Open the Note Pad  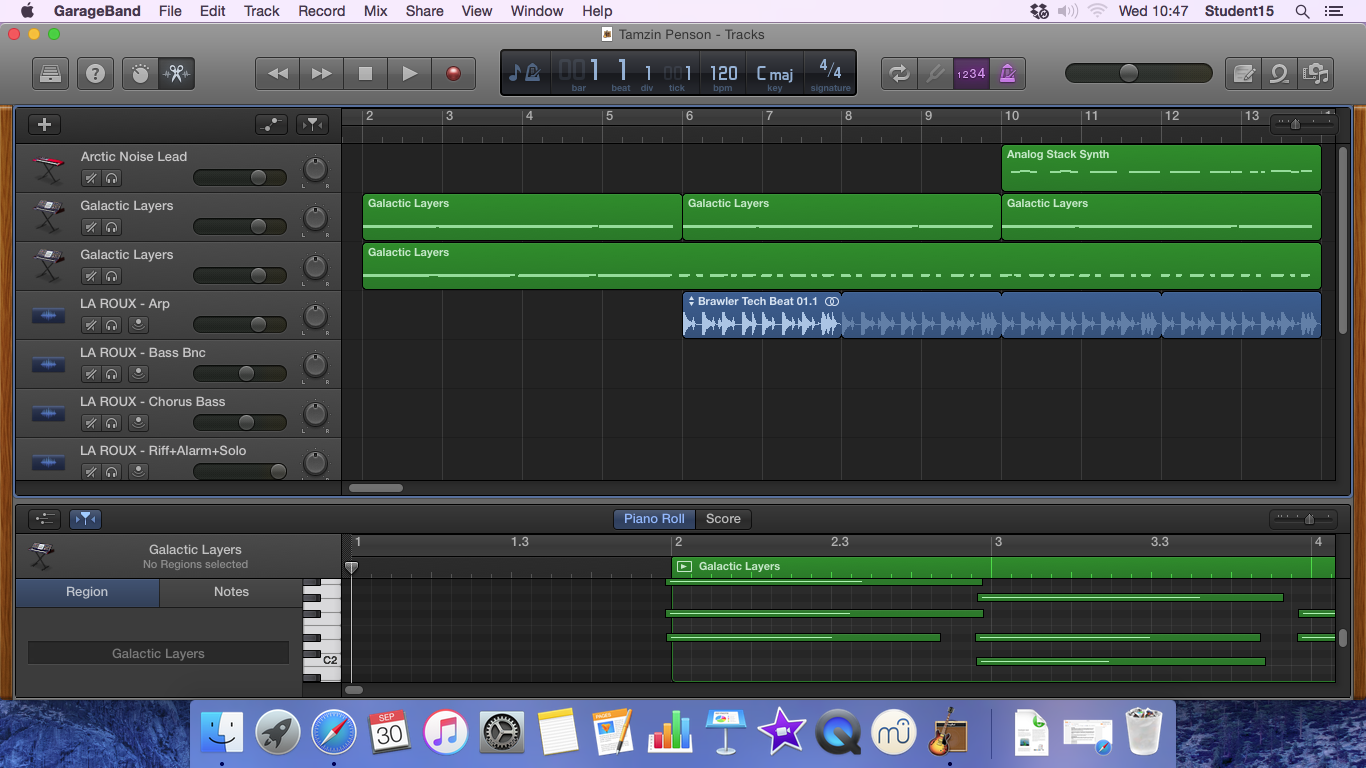click(1242, 72)
